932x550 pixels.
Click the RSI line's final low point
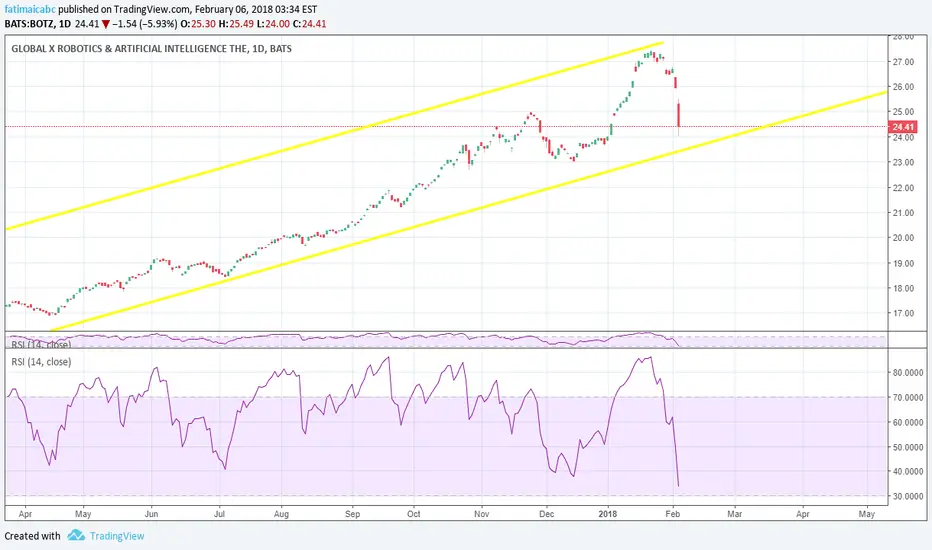678,486
